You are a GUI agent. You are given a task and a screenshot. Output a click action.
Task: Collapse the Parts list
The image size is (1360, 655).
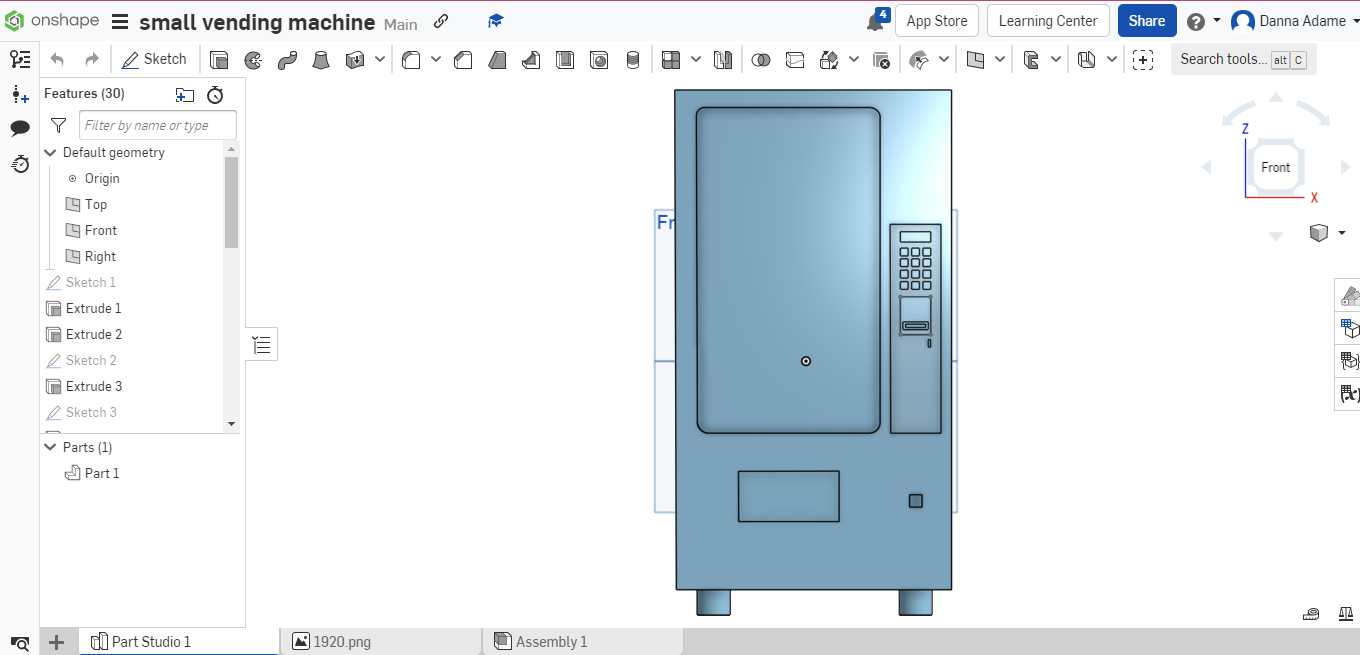tap(50, 447)
